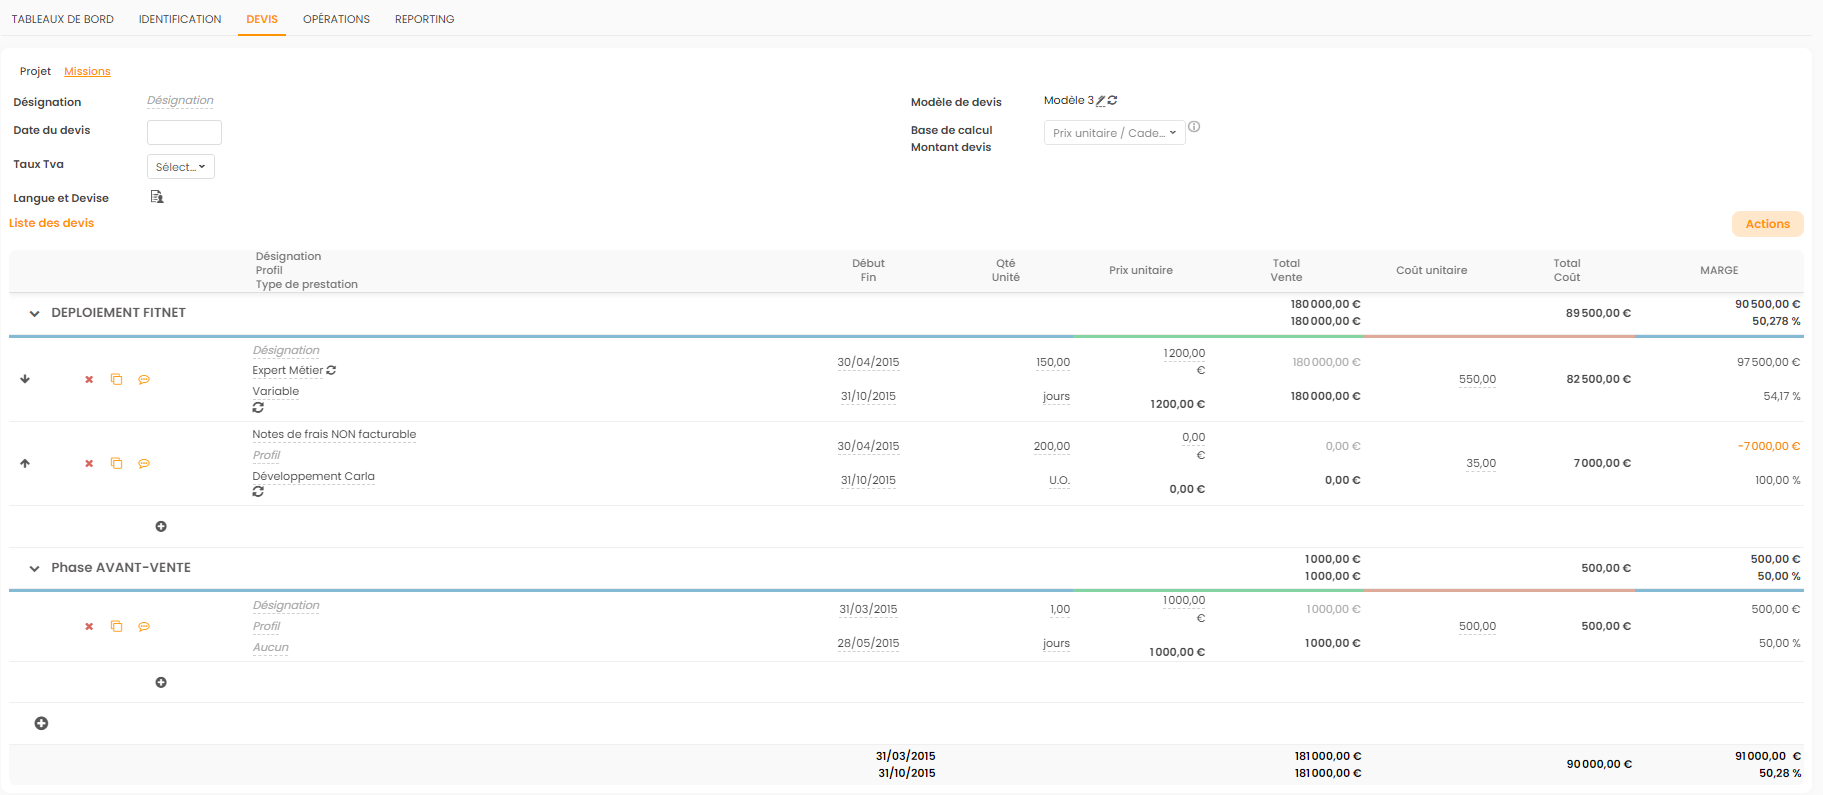This screenshot has height=795, width=1823.
Task: Click the Date du devis field
Action: click(x=184, y=132)
